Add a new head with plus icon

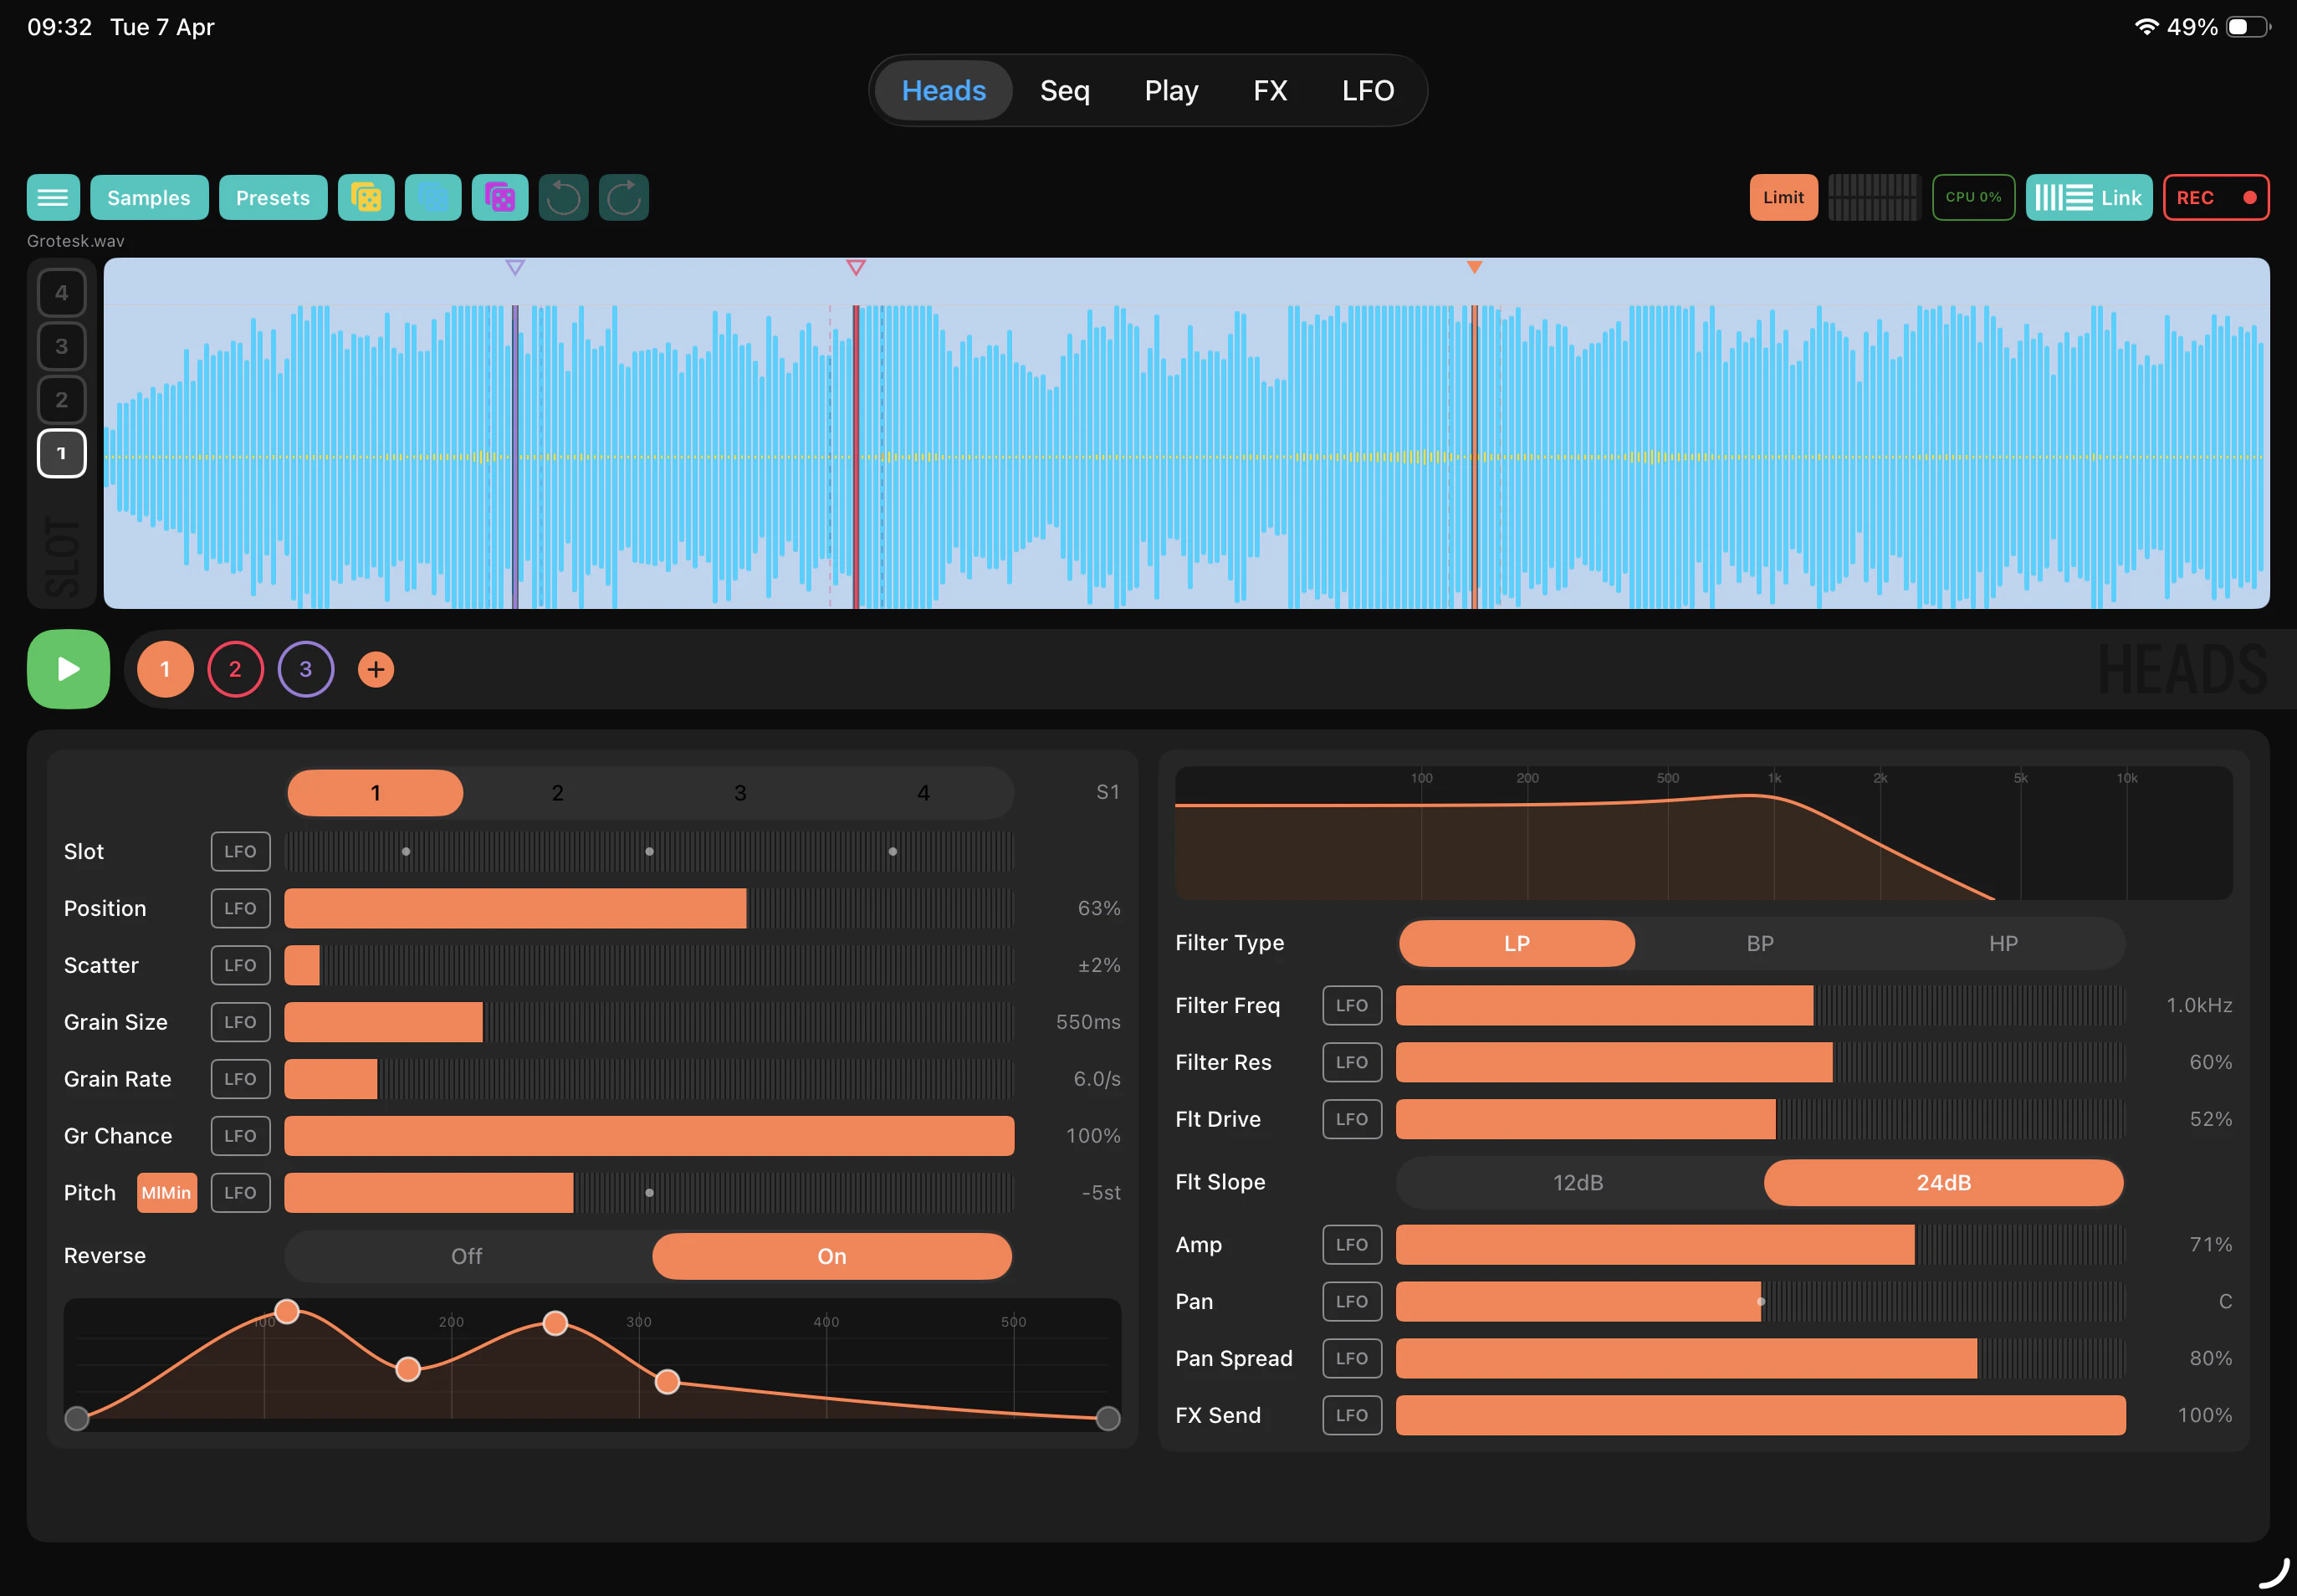[x=376, y=669]
